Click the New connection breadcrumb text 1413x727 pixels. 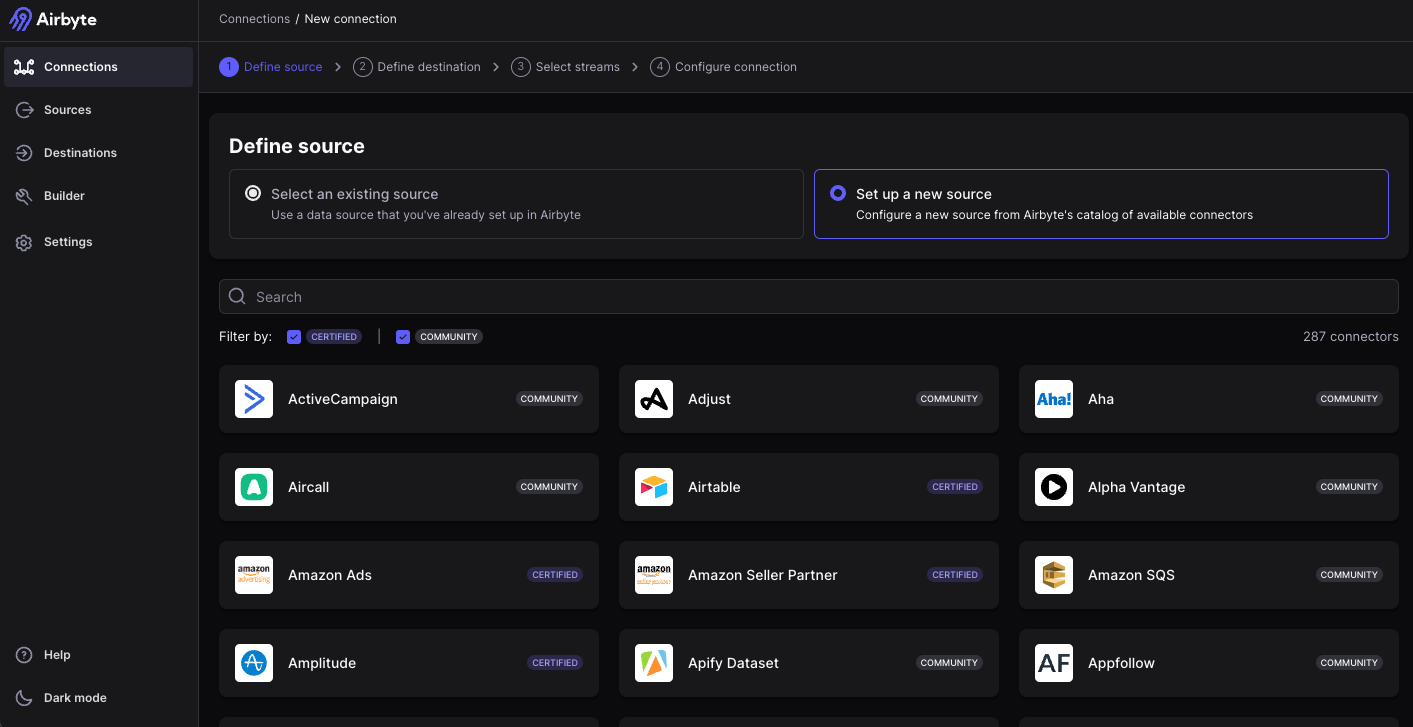tap(350, 19)
